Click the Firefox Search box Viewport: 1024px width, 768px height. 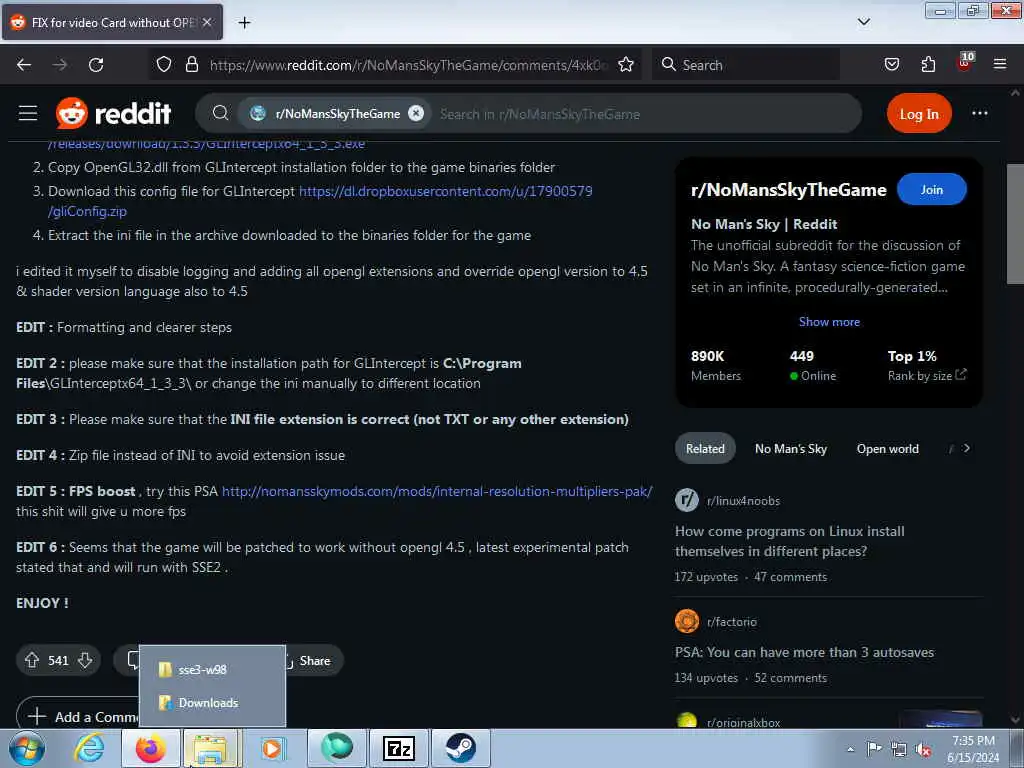(x=744, y=65)
